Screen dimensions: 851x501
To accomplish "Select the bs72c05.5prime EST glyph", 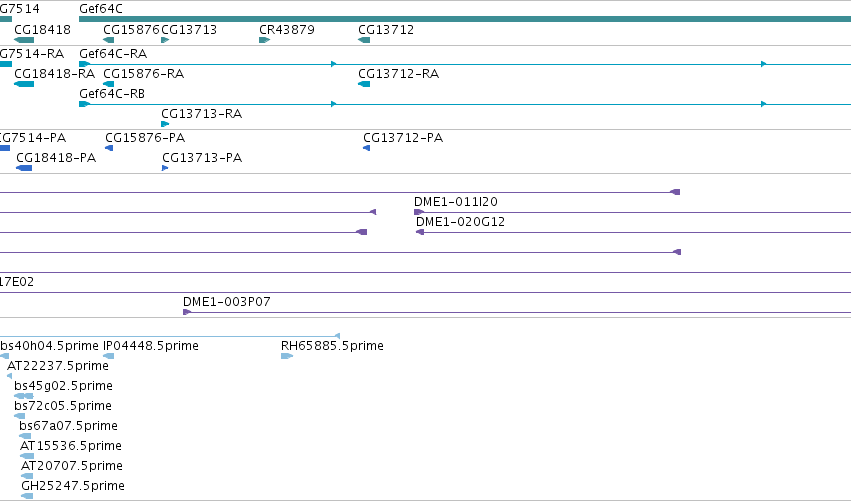I will [20, 416].
